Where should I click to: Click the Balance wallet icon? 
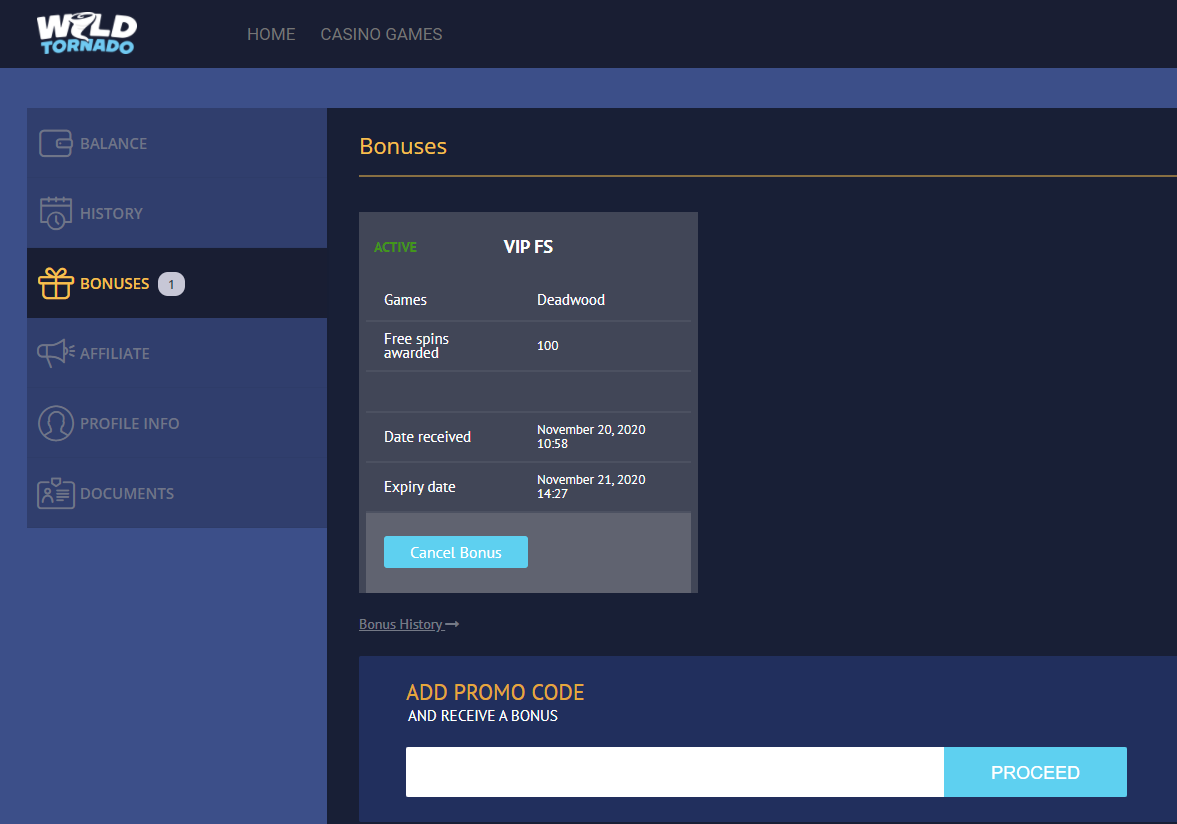pos(56,144)
